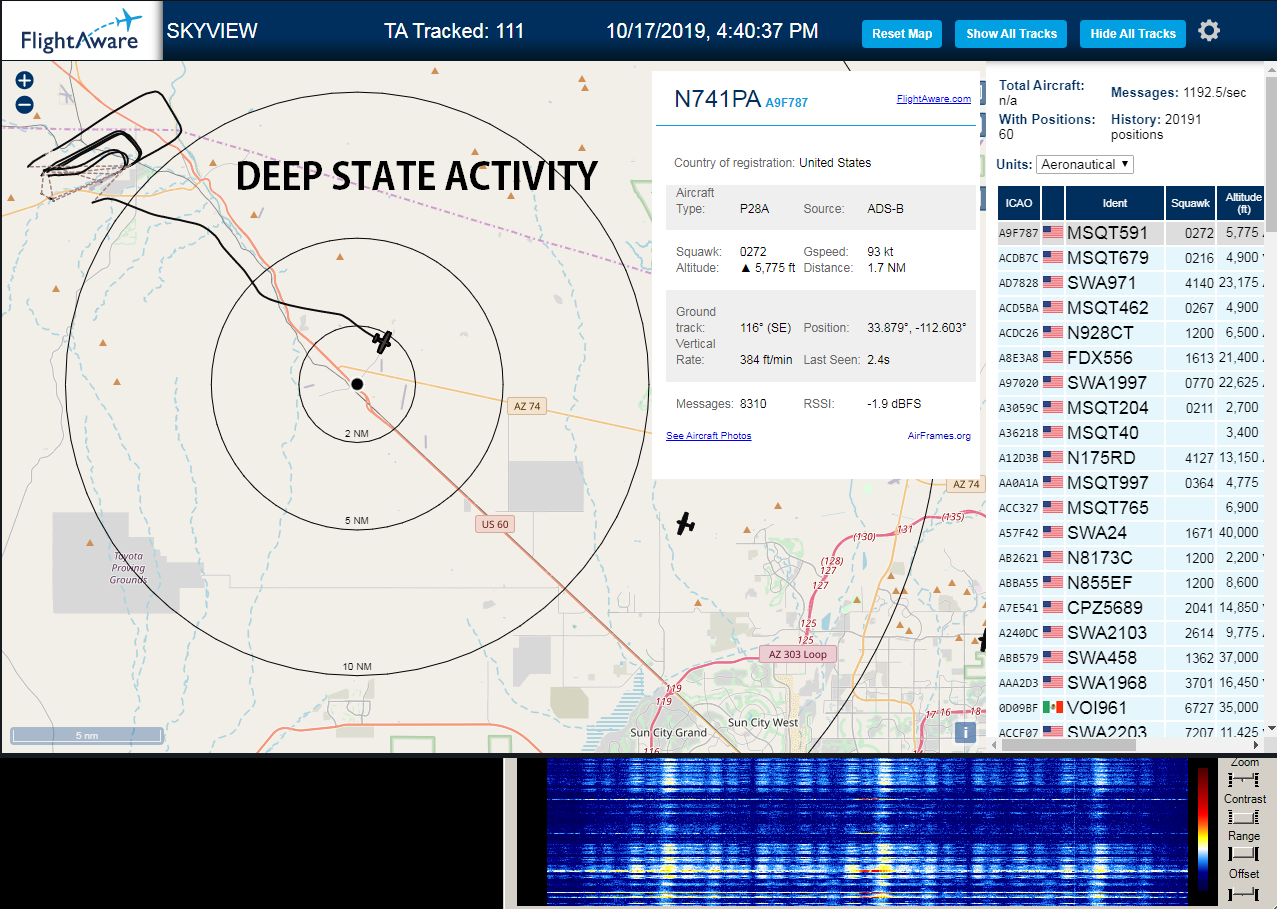Open the settings gear icon
The width and height of the screenshot is (1277, 909).
pyautogui.click(x=1209, y=31)
